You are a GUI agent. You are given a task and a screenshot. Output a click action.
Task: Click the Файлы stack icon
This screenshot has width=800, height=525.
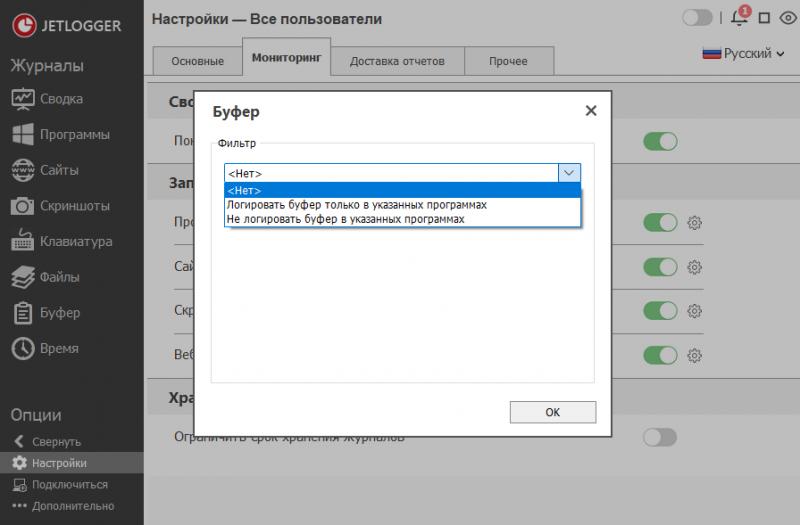(x=23, y=277)
